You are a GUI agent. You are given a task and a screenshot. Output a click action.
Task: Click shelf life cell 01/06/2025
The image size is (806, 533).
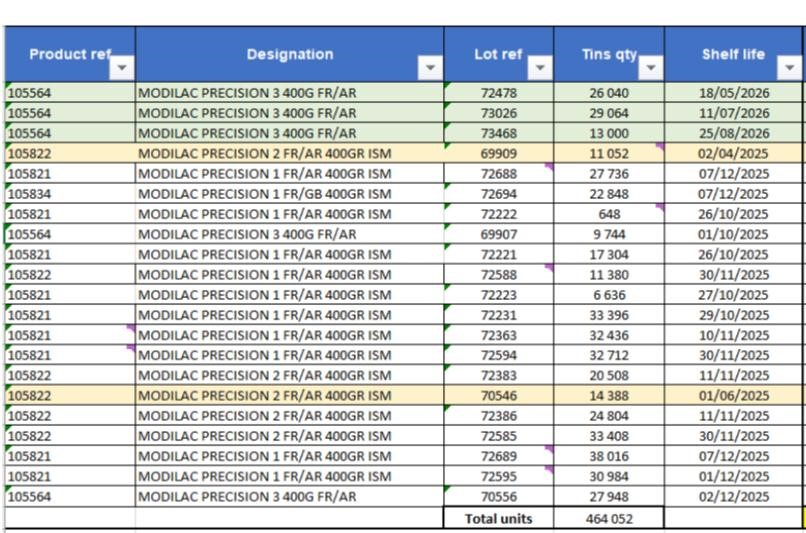pos(733,396)
